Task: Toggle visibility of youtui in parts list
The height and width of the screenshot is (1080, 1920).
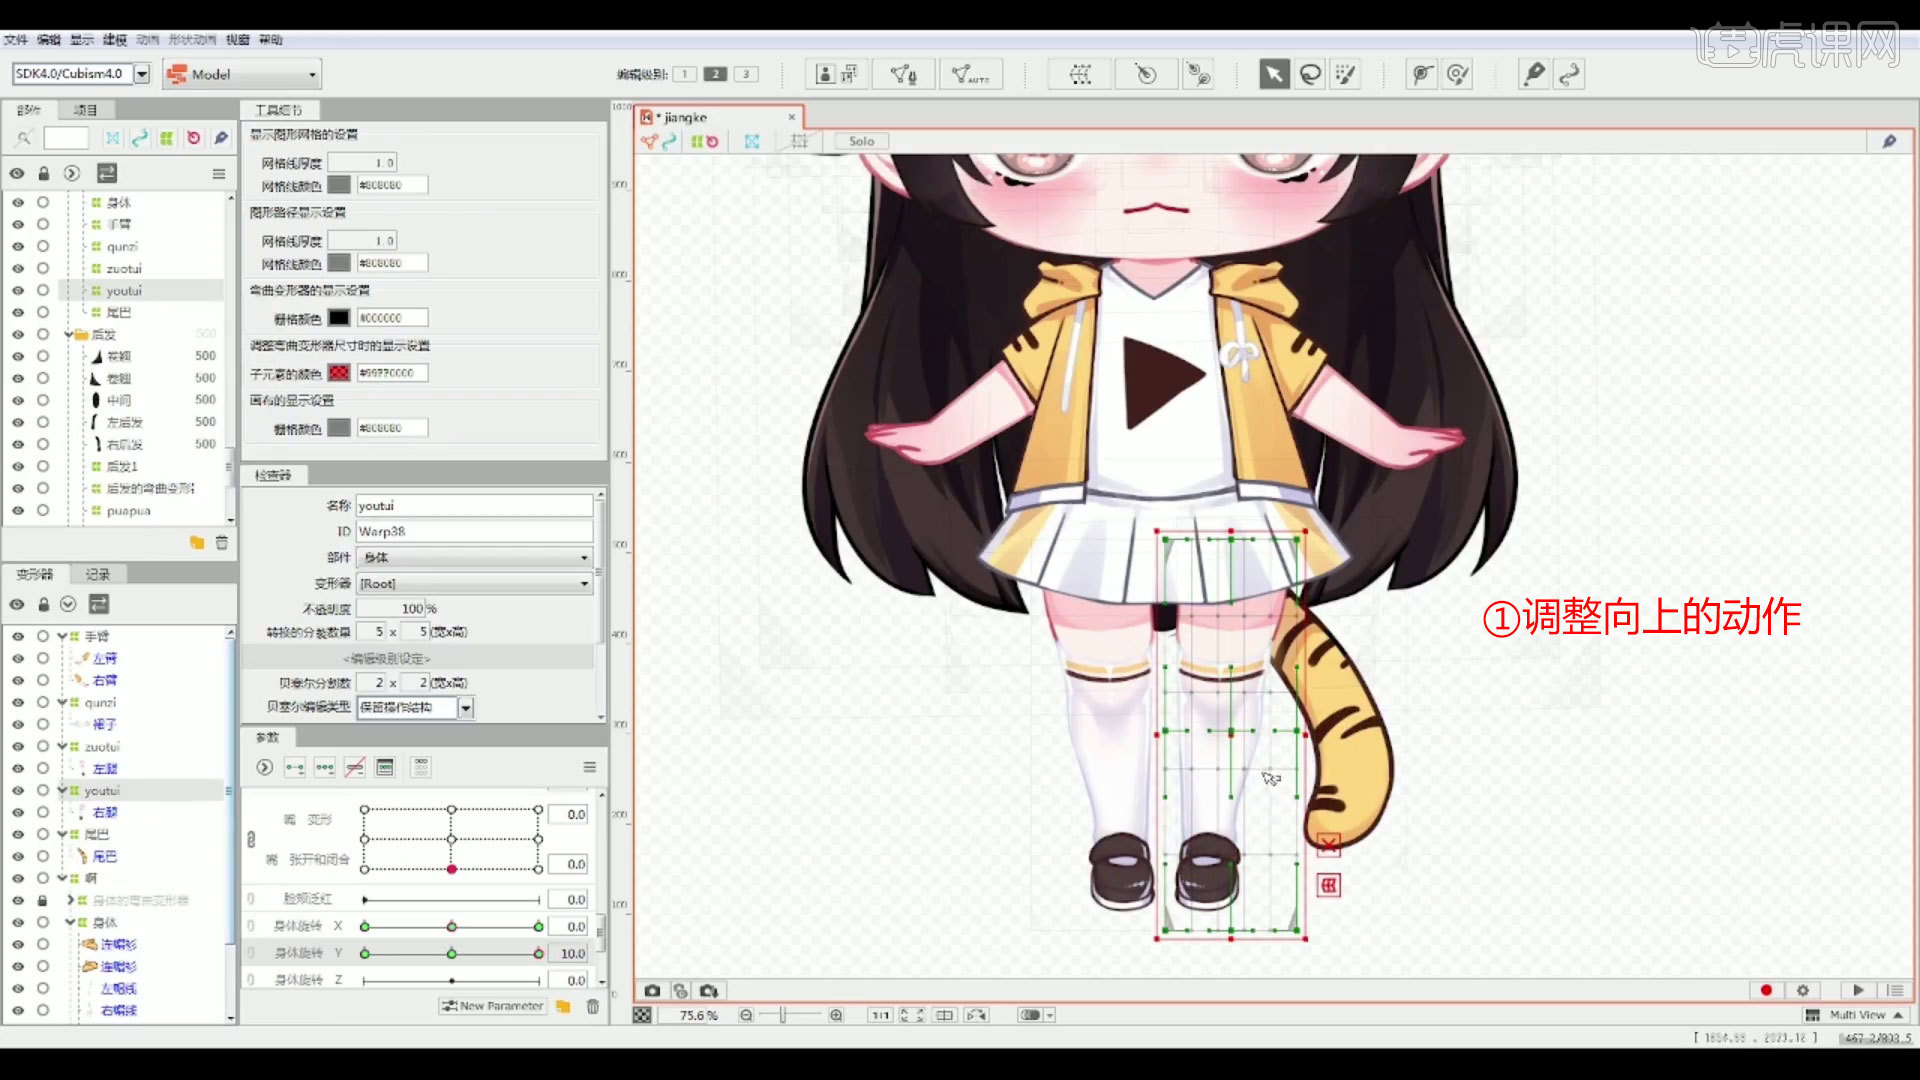Action: click(18, 290)
